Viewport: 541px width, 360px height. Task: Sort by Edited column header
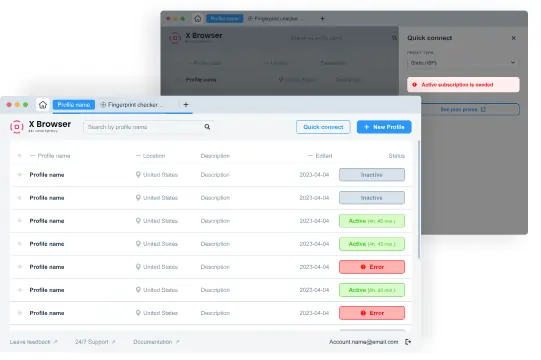pos(320,156)
